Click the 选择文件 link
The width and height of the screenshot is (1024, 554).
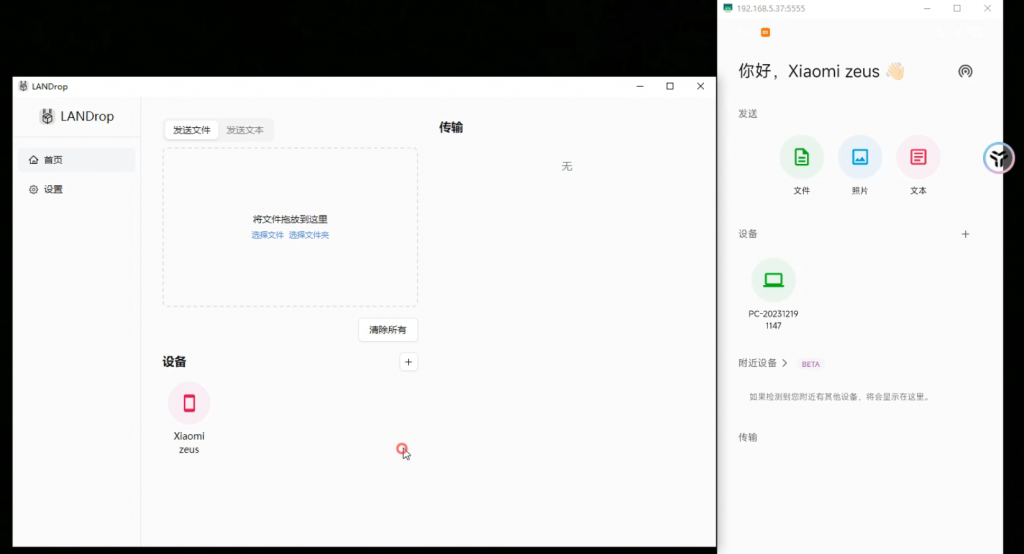267,235
